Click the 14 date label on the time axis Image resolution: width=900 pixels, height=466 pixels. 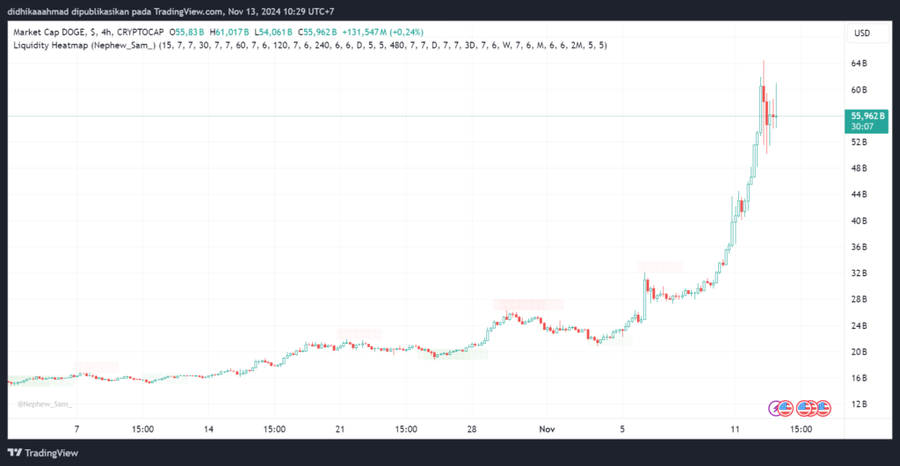[x=209, y=429]
